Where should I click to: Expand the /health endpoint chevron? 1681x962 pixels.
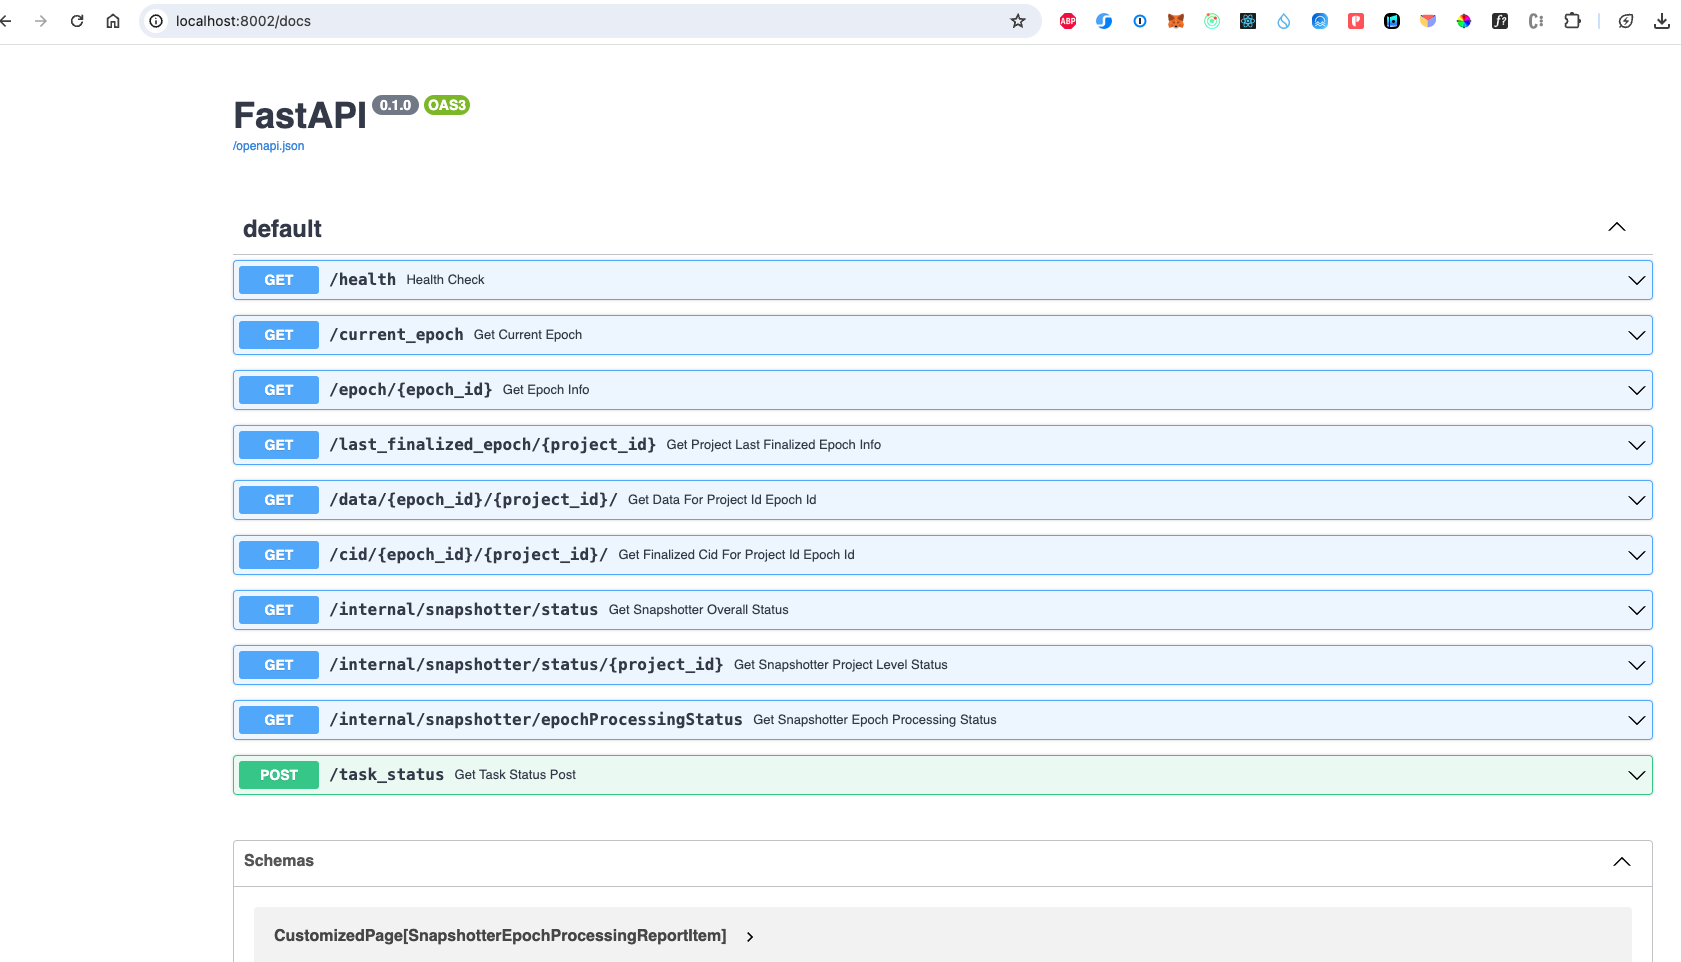[1637, 280]
